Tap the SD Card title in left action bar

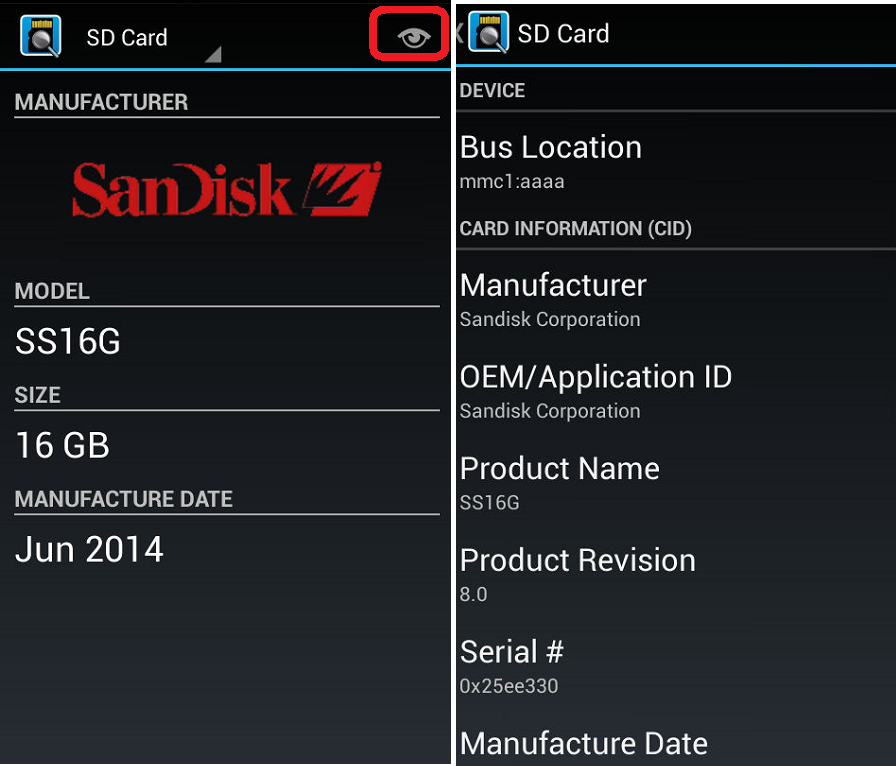(x=126, y=37)
